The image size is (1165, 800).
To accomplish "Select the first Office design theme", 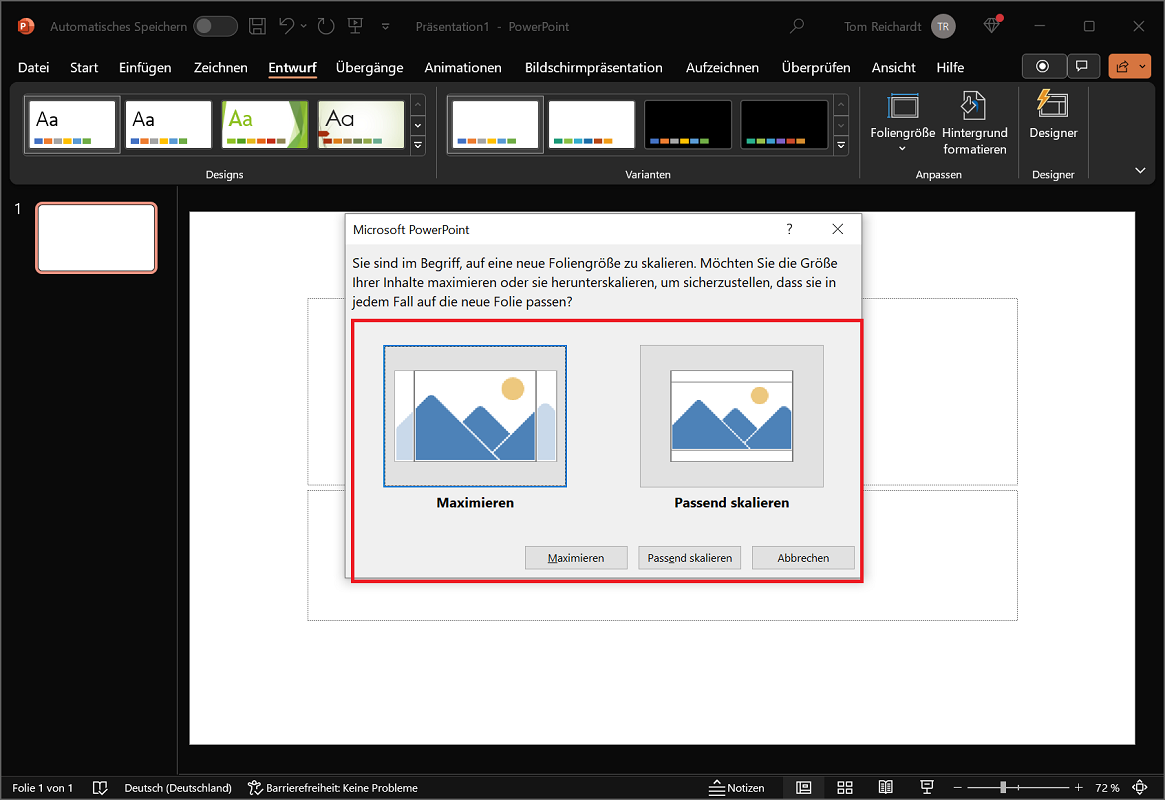I will [72, 125].
